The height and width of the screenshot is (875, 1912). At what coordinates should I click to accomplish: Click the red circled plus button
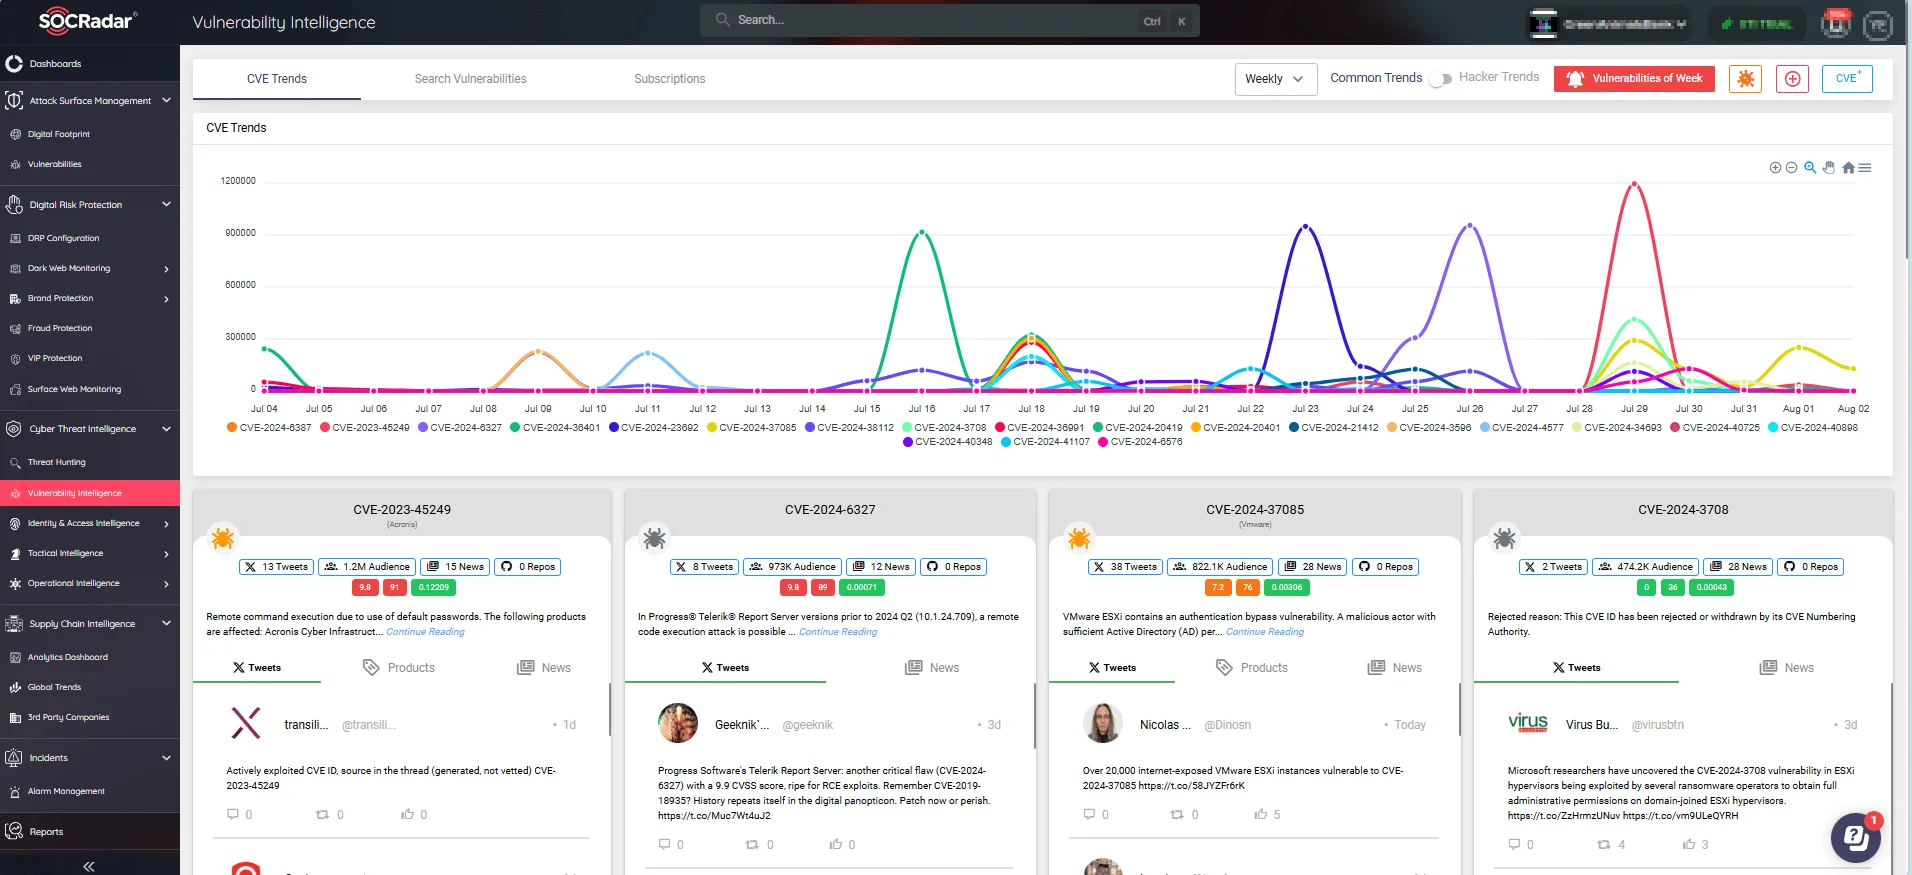[x=1793, y=79]
